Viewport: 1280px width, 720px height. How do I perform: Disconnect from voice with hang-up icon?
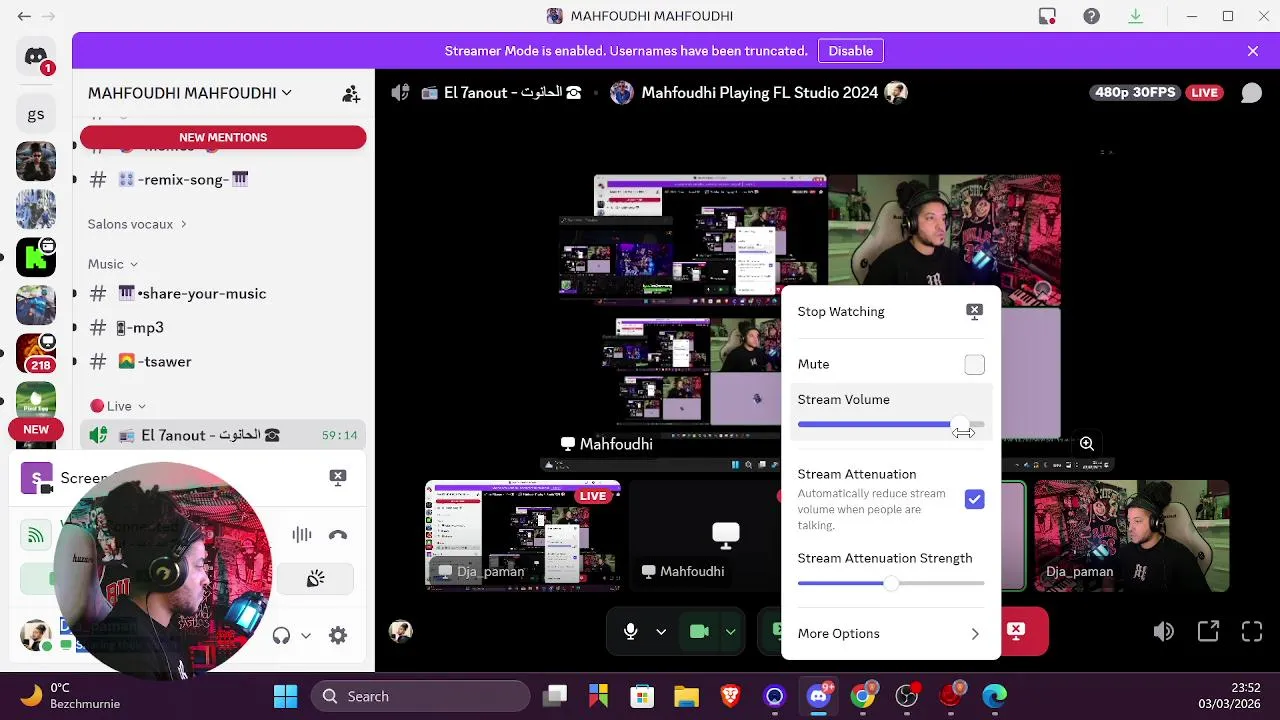(x=338, y=535)
